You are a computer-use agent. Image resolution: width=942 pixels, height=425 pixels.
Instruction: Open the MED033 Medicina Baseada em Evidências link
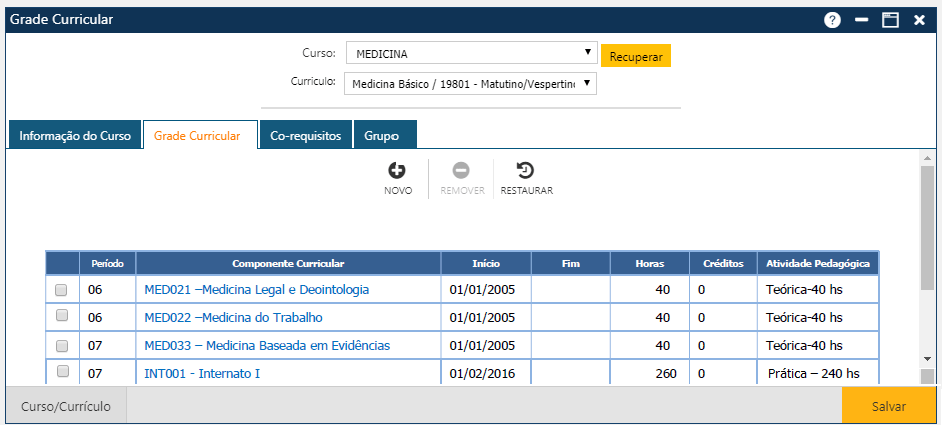tap(267, 345)
